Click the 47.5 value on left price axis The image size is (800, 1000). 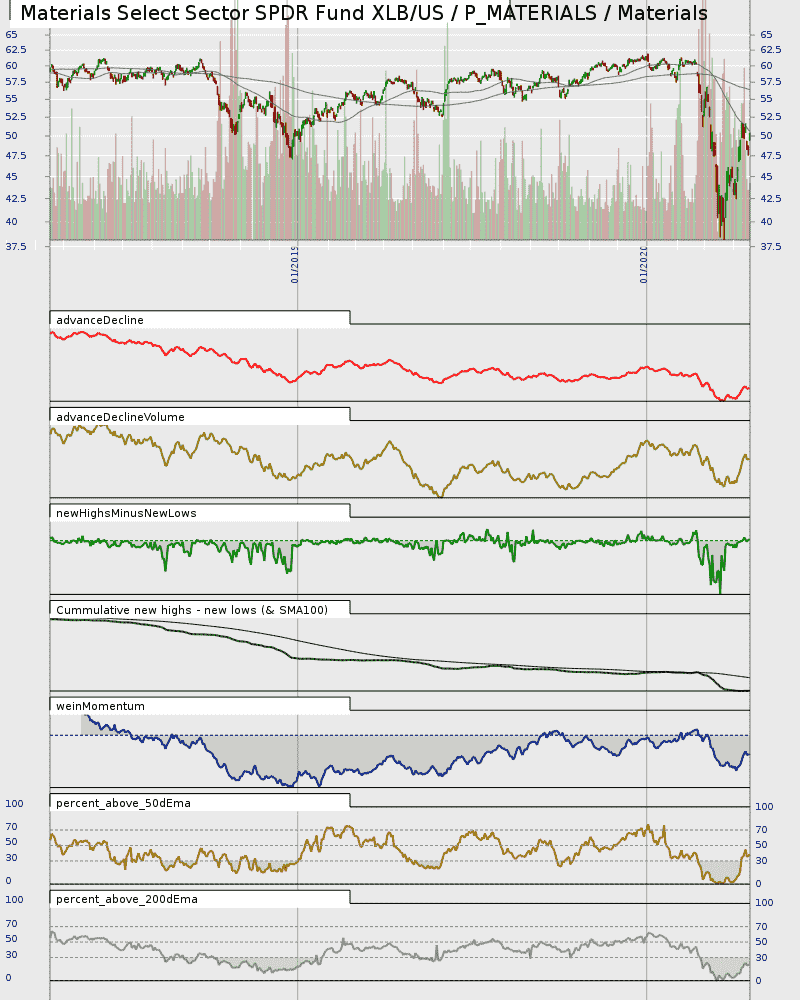[16, 156]
